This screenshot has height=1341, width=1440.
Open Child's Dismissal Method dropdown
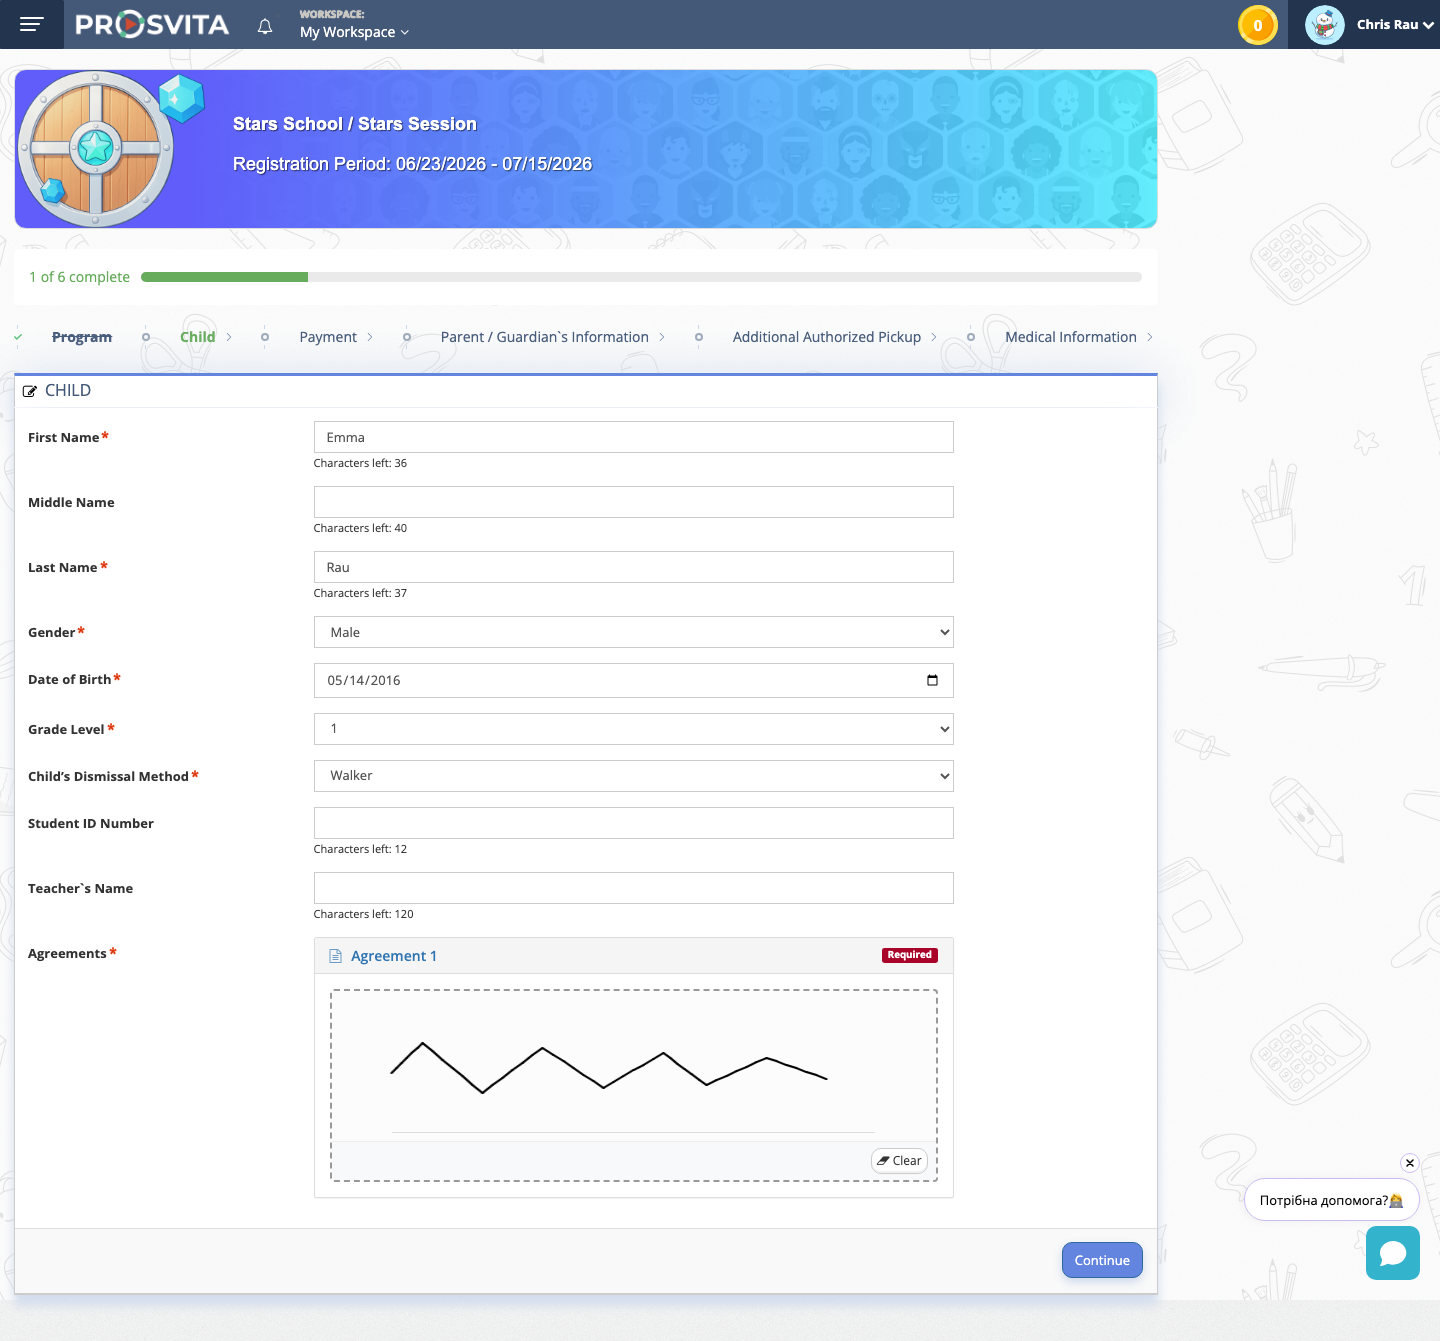tap(634, 776)
